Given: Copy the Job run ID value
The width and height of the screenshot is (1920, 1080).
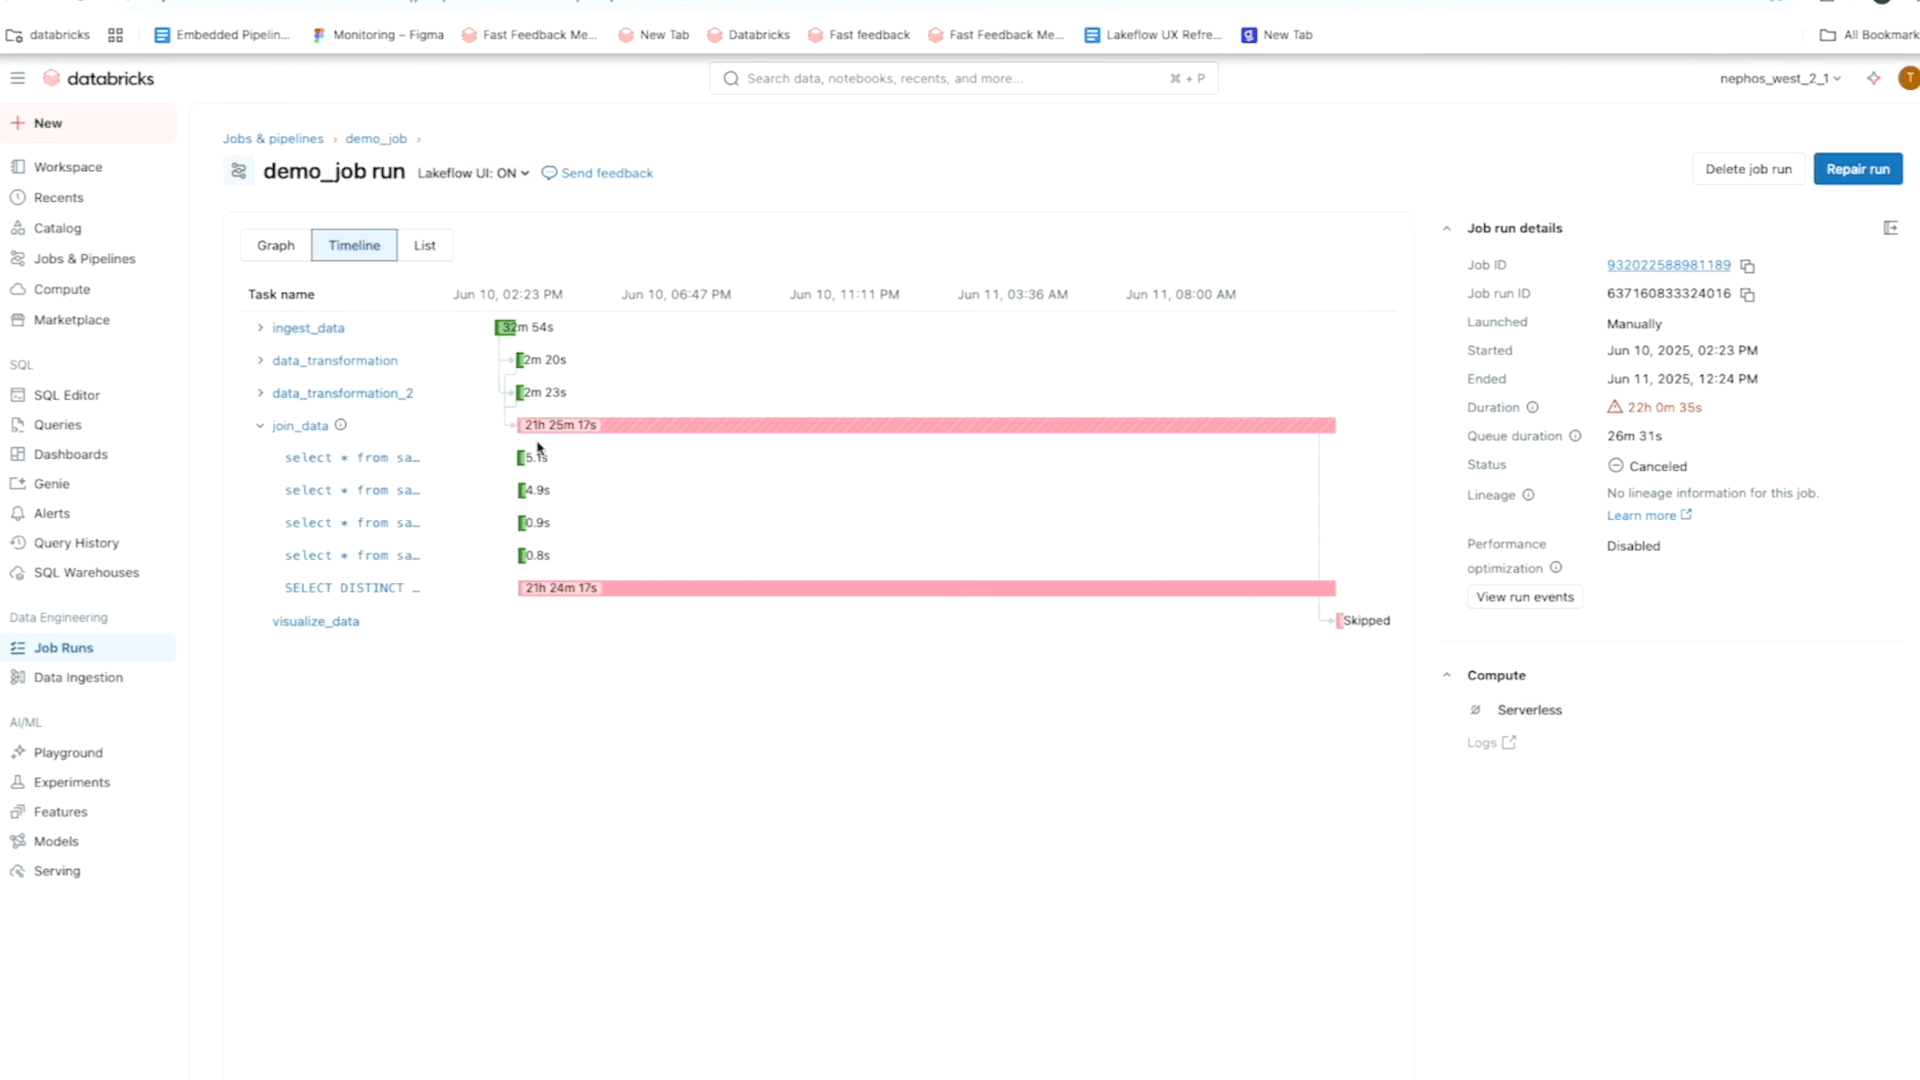Looking at the screenshot, I should tap(1747, 295).
